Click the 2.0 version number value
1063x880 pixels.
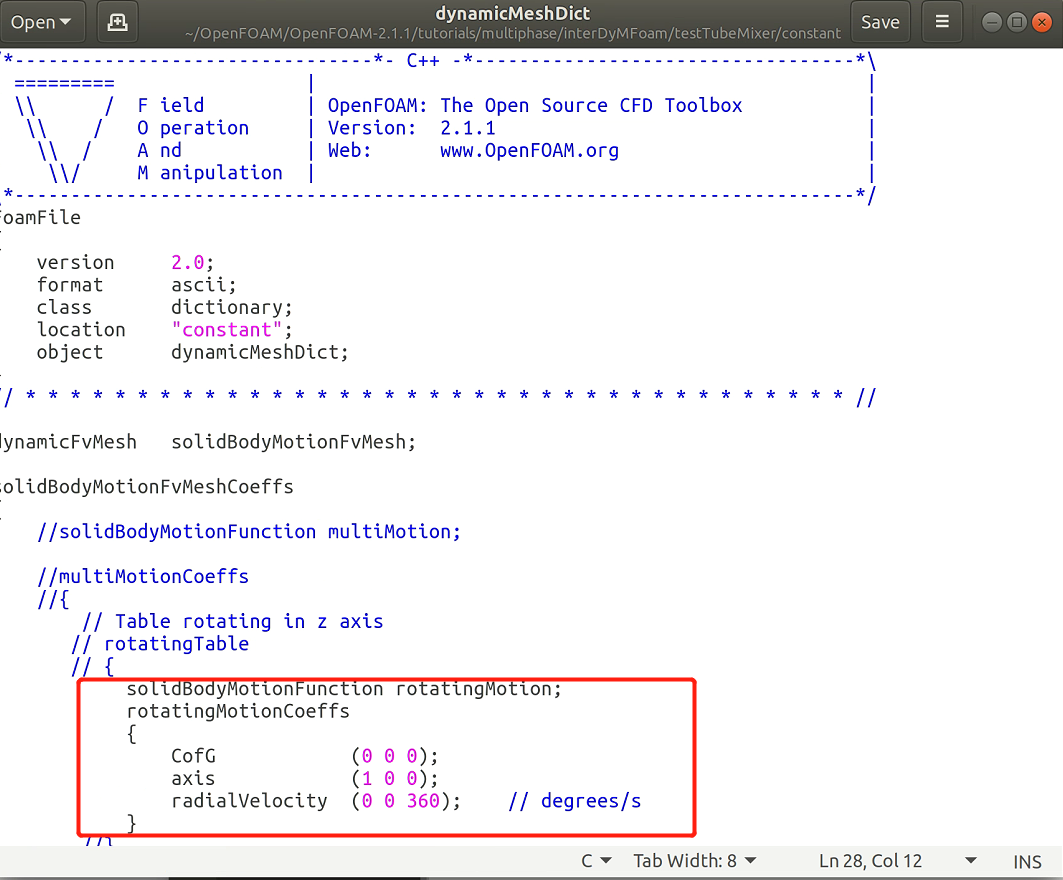(187, 263)
